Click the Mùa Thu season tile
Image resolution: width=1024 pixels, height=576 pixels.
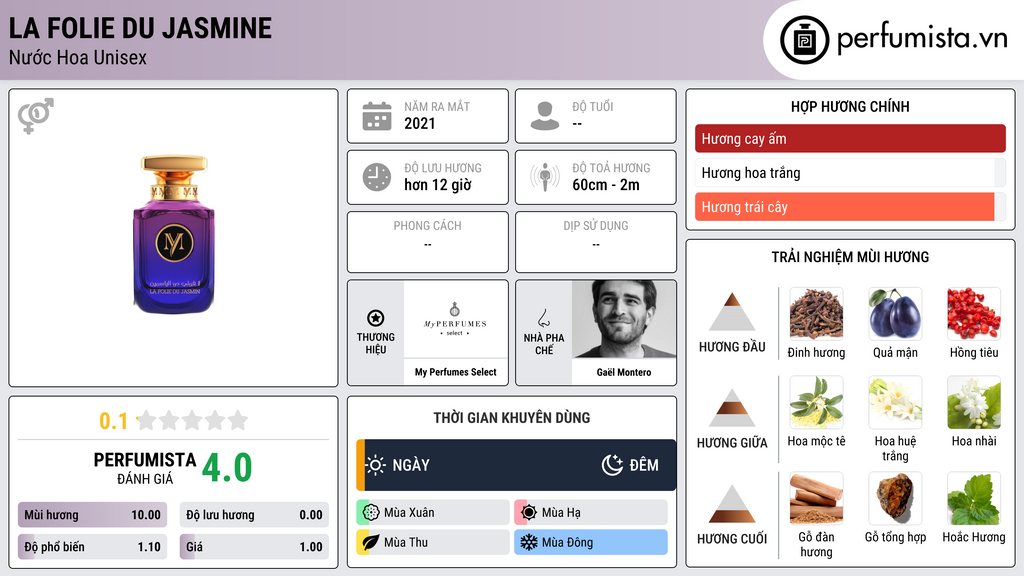[x=433, y=542]
